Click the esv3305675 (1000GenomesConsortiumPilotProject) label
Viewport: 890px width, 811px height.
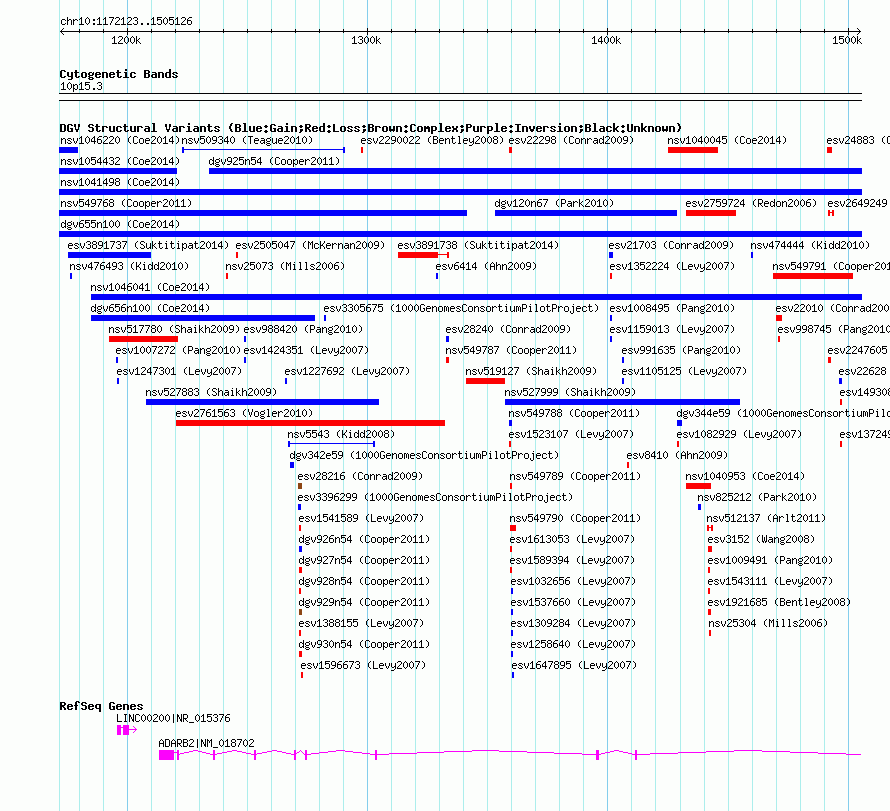(461, 308)
